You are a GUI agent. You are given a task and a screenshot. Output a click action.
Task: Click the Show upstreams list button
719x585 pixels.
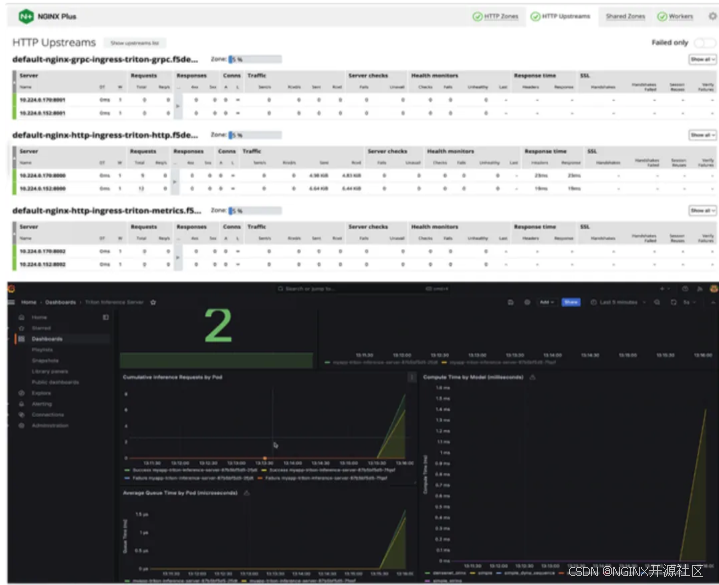(x=134, y=43)
